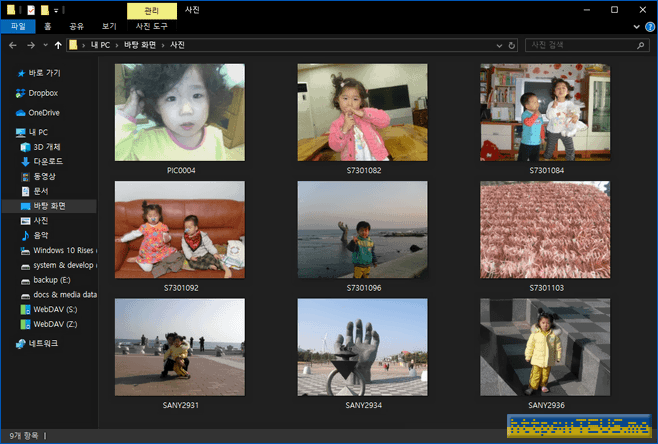Screen dimensions: 658x444
Task: Refresh the current folder view
Action: click(512, 45)
